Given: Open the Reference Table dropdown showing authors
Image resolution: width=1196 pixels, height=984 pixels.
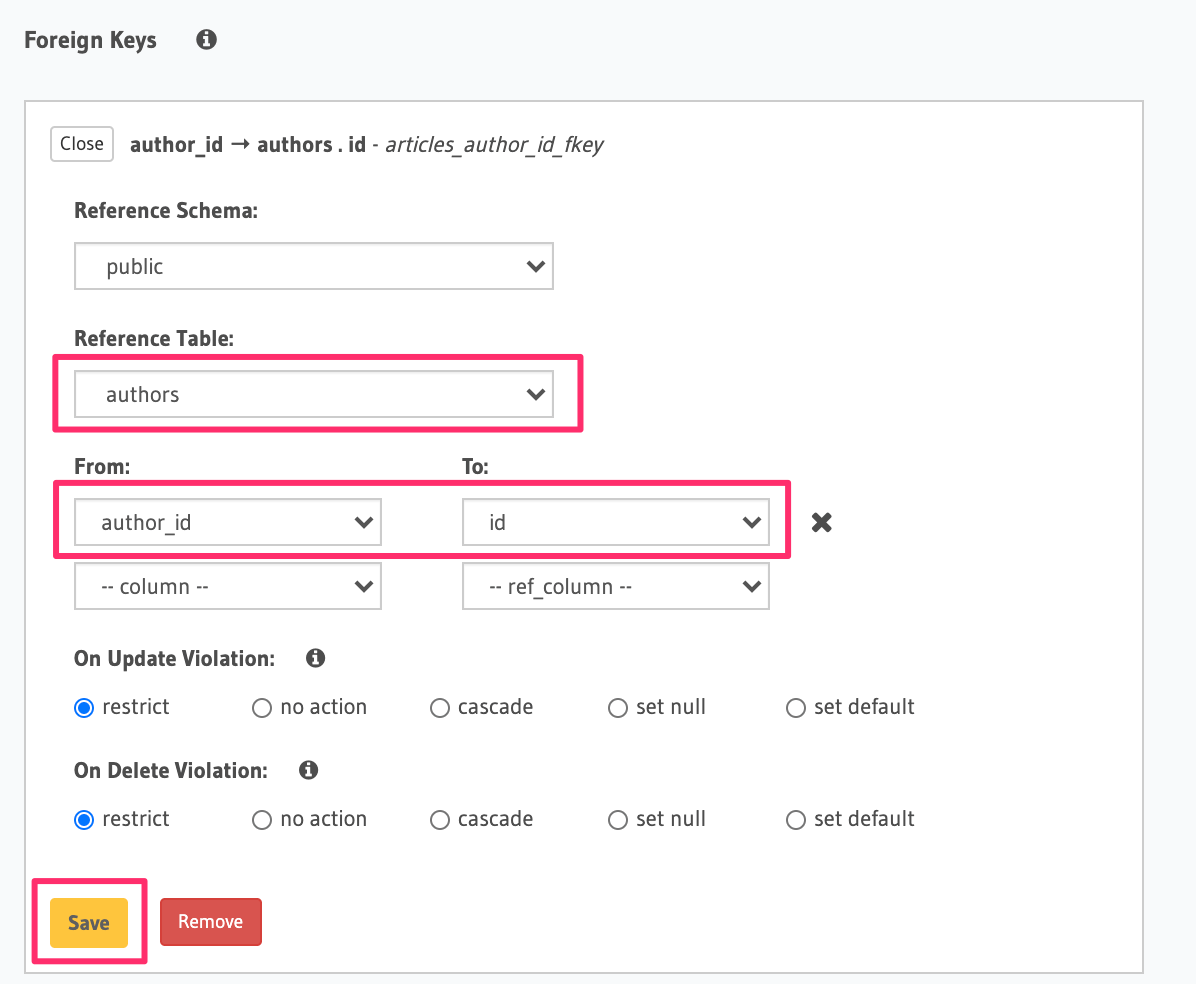Looking at the screenshot, I should (314, 394).
